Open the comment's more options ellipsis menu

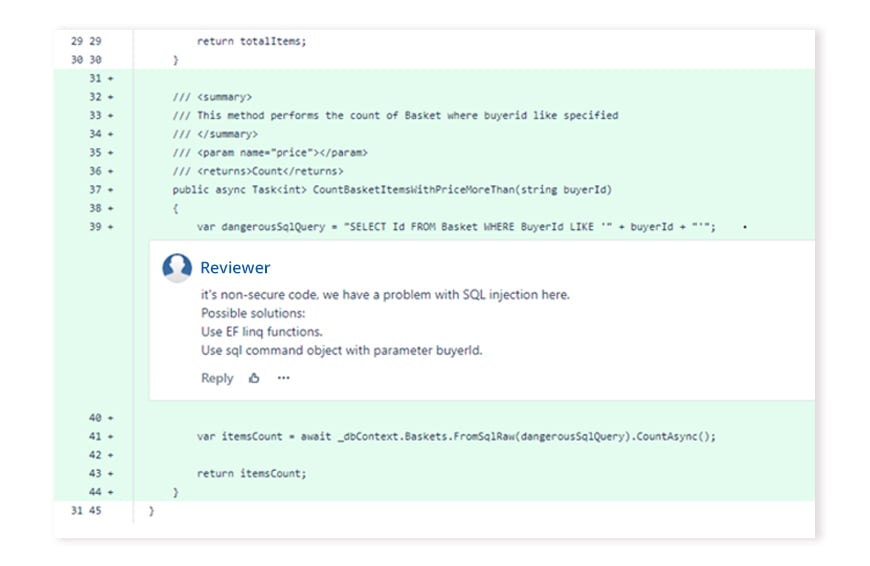tap(284, 378)
